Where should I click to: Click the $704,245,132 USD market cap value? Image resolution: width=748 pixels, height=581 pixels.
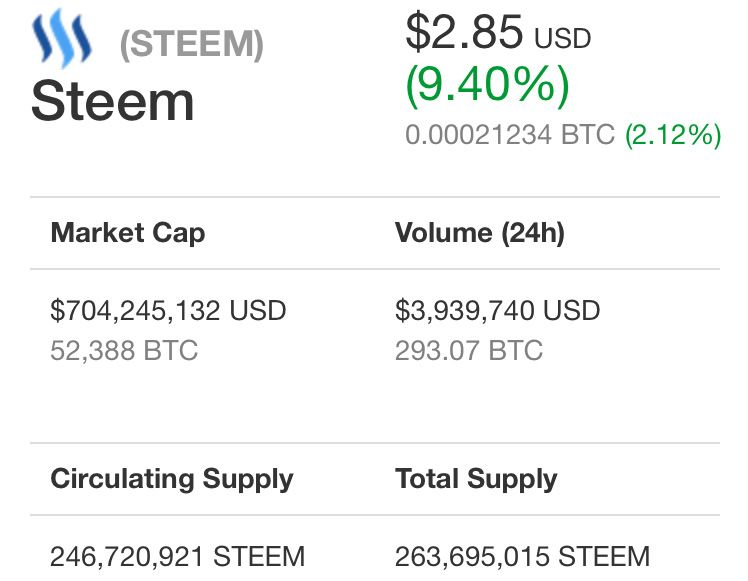[168, 310]
